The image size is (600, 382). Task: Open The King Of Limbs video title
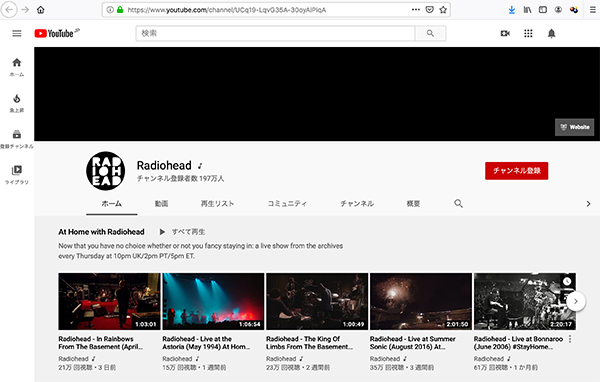[309, 343]
